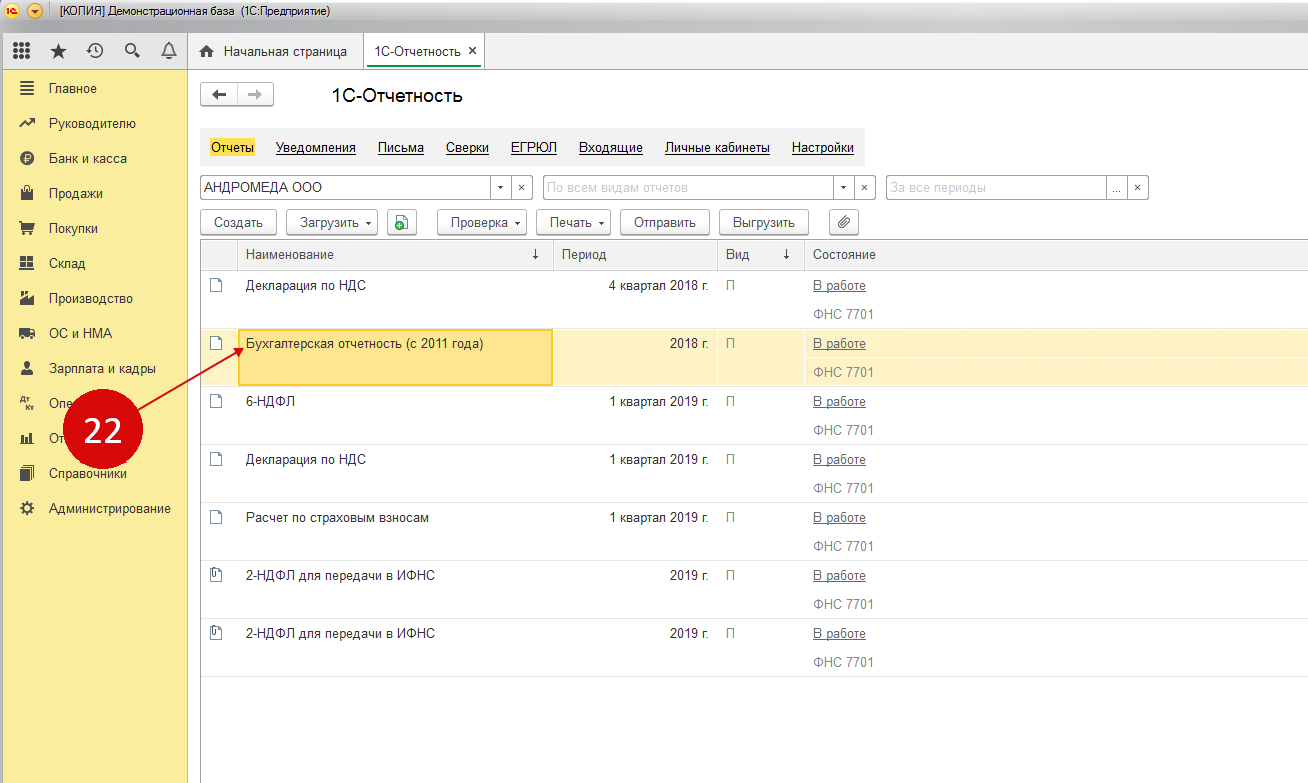Select the 6-НДФЛ report row
The height and width of the screenshot is (783, 1308).
(x=754, y=416)
